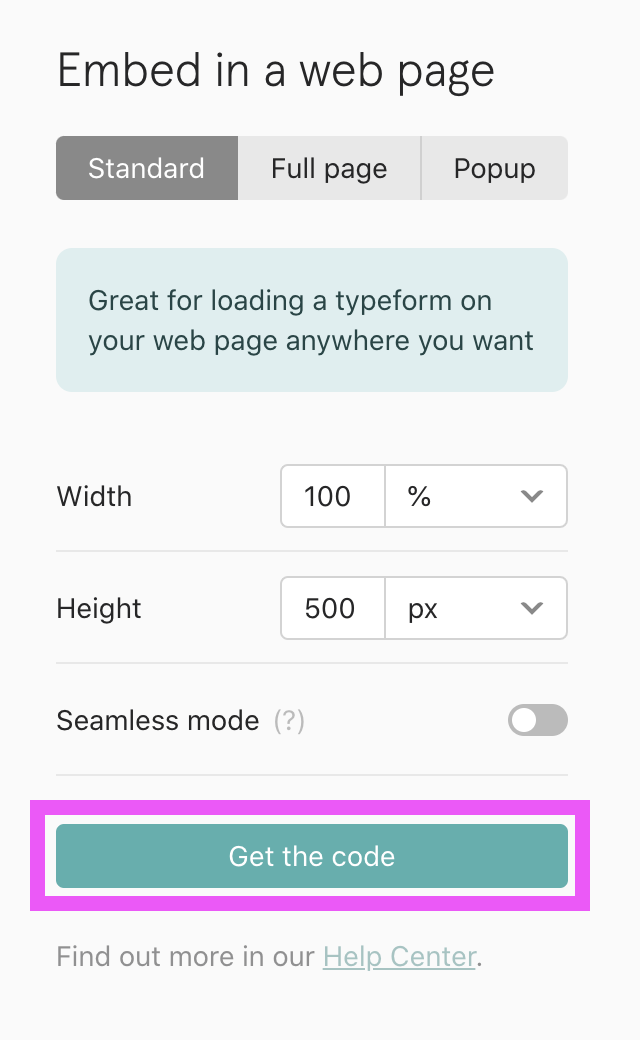
Task: Click the Width unit chevron arrow
Action: (532, 496)
